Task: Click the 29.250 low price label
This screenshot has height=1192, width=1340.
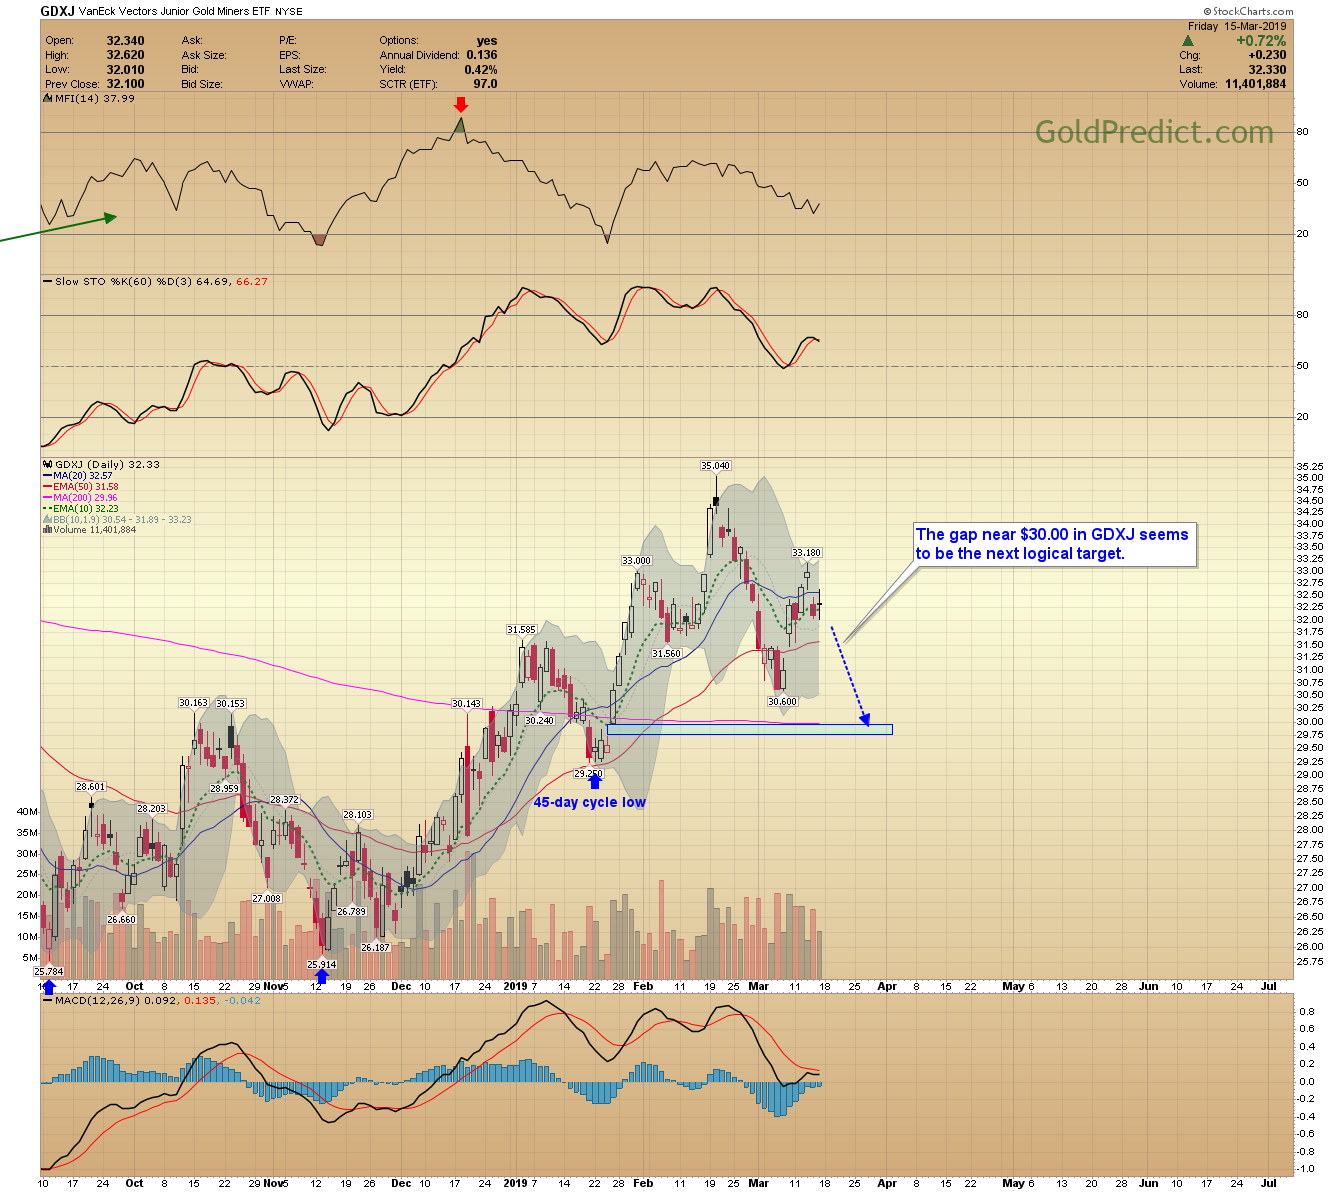Action: click(588, 774)
